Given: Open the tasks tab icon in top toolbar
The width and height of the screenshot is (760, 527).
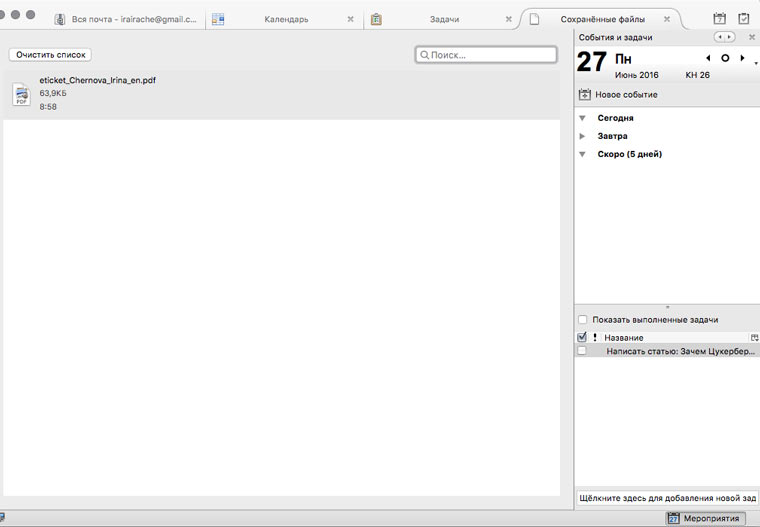Looking at the screenshot, I should click(744, 18).
